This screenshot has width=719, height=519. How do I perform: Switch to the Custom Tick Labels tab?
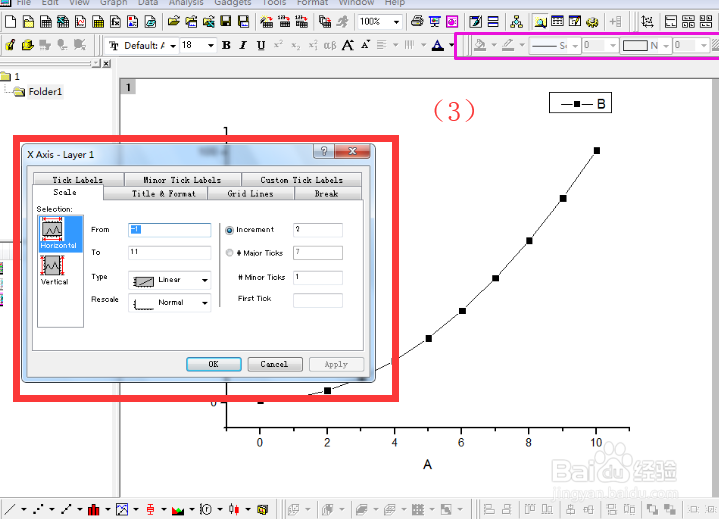tap(301, 180)
